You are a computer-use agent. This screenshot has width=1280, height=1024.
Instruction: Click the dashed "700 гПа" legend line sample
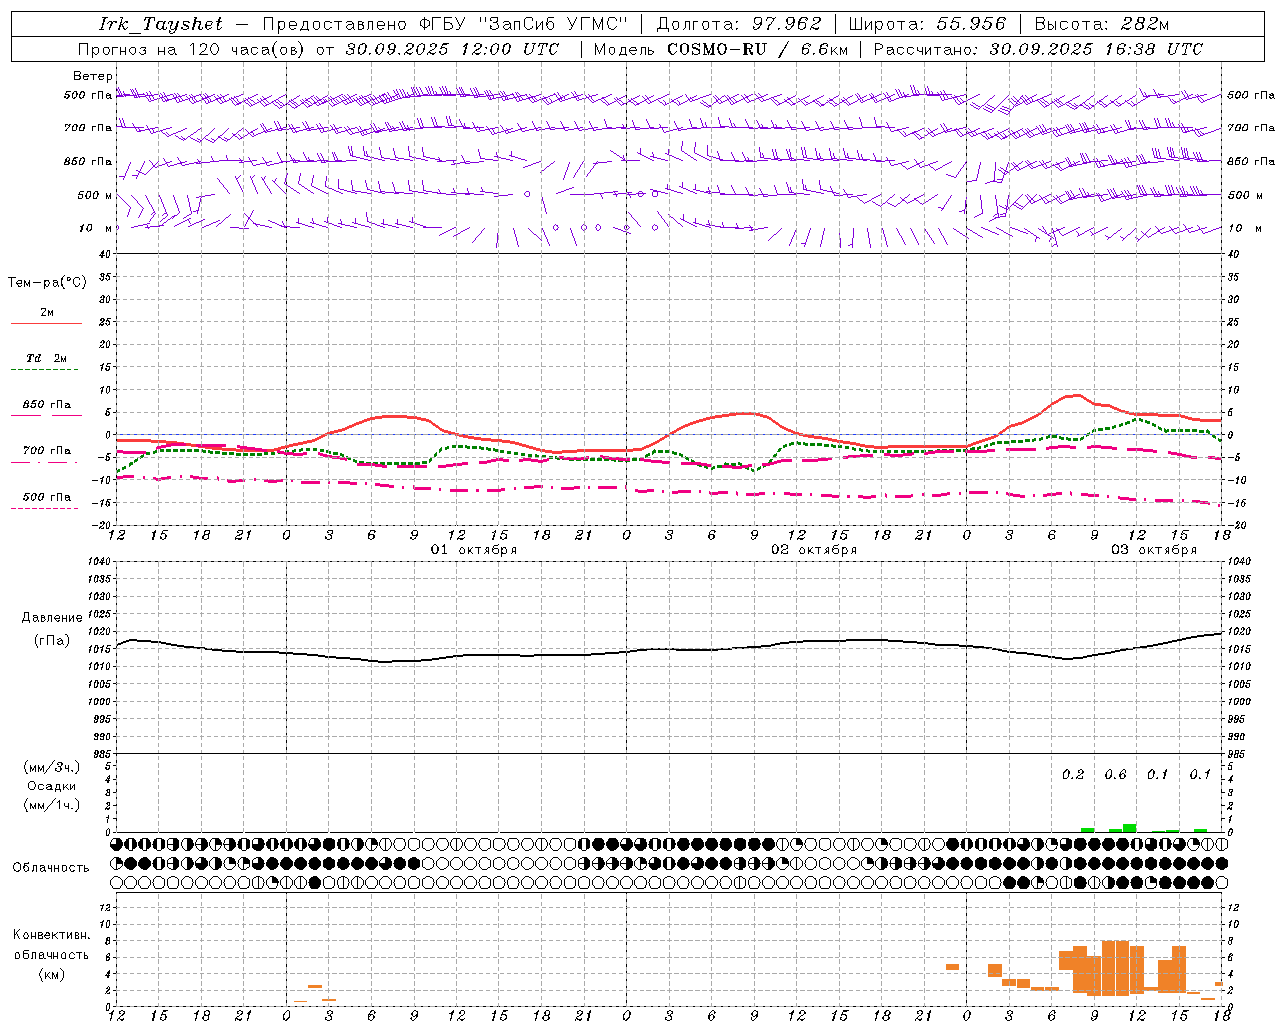[44, 462]
